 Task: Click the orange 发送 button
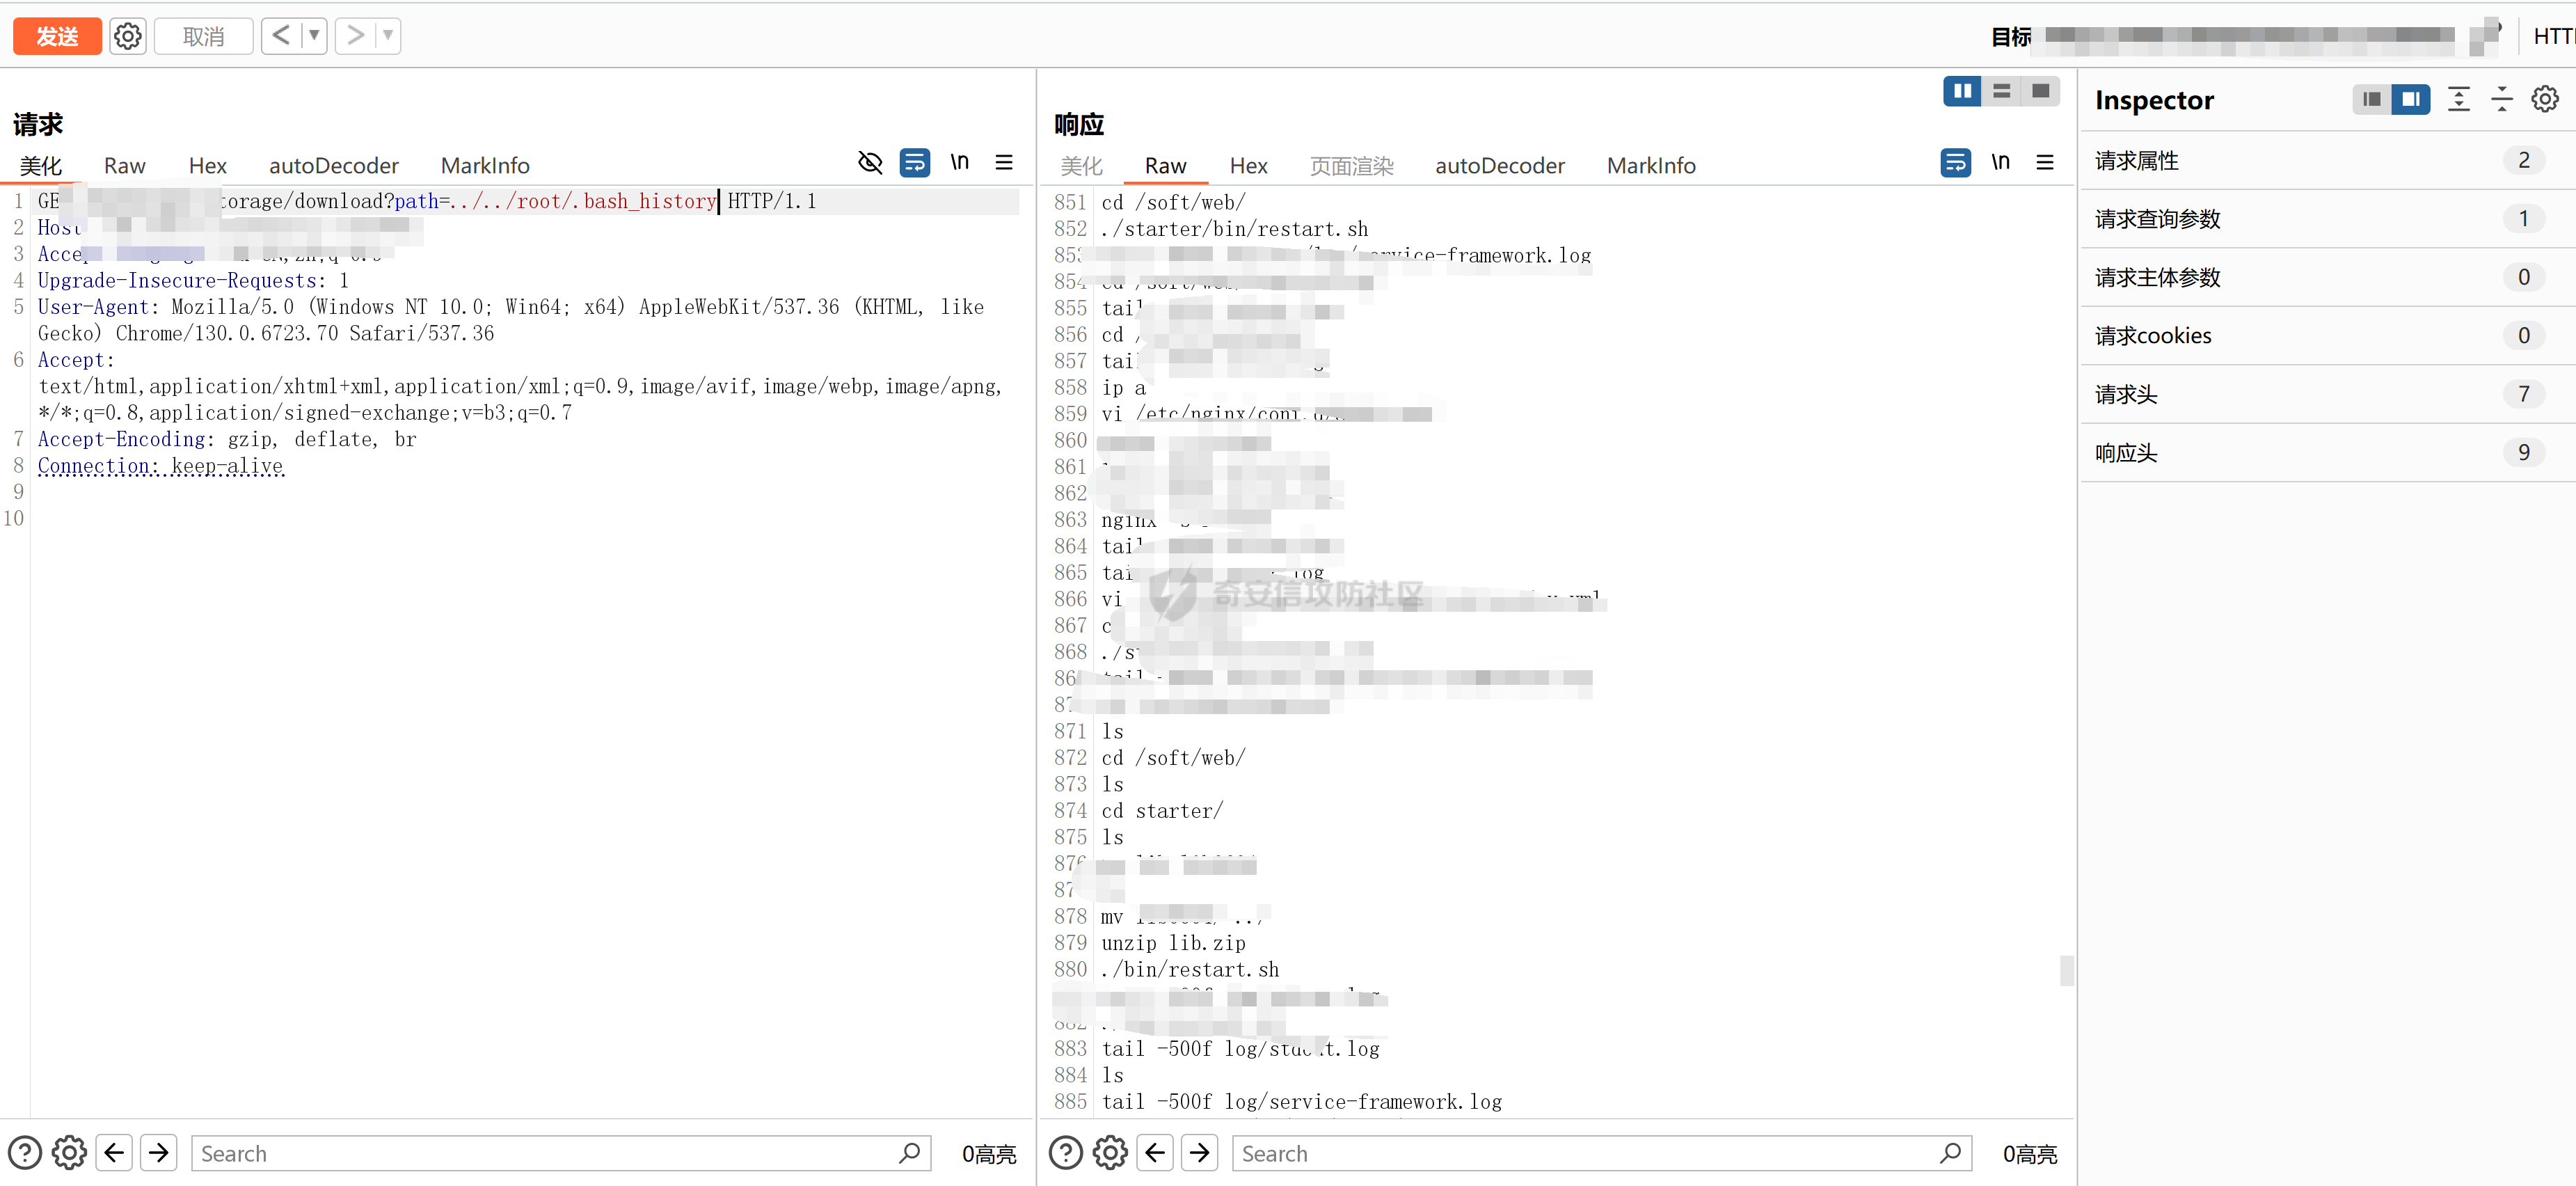(x=57, y=36)
